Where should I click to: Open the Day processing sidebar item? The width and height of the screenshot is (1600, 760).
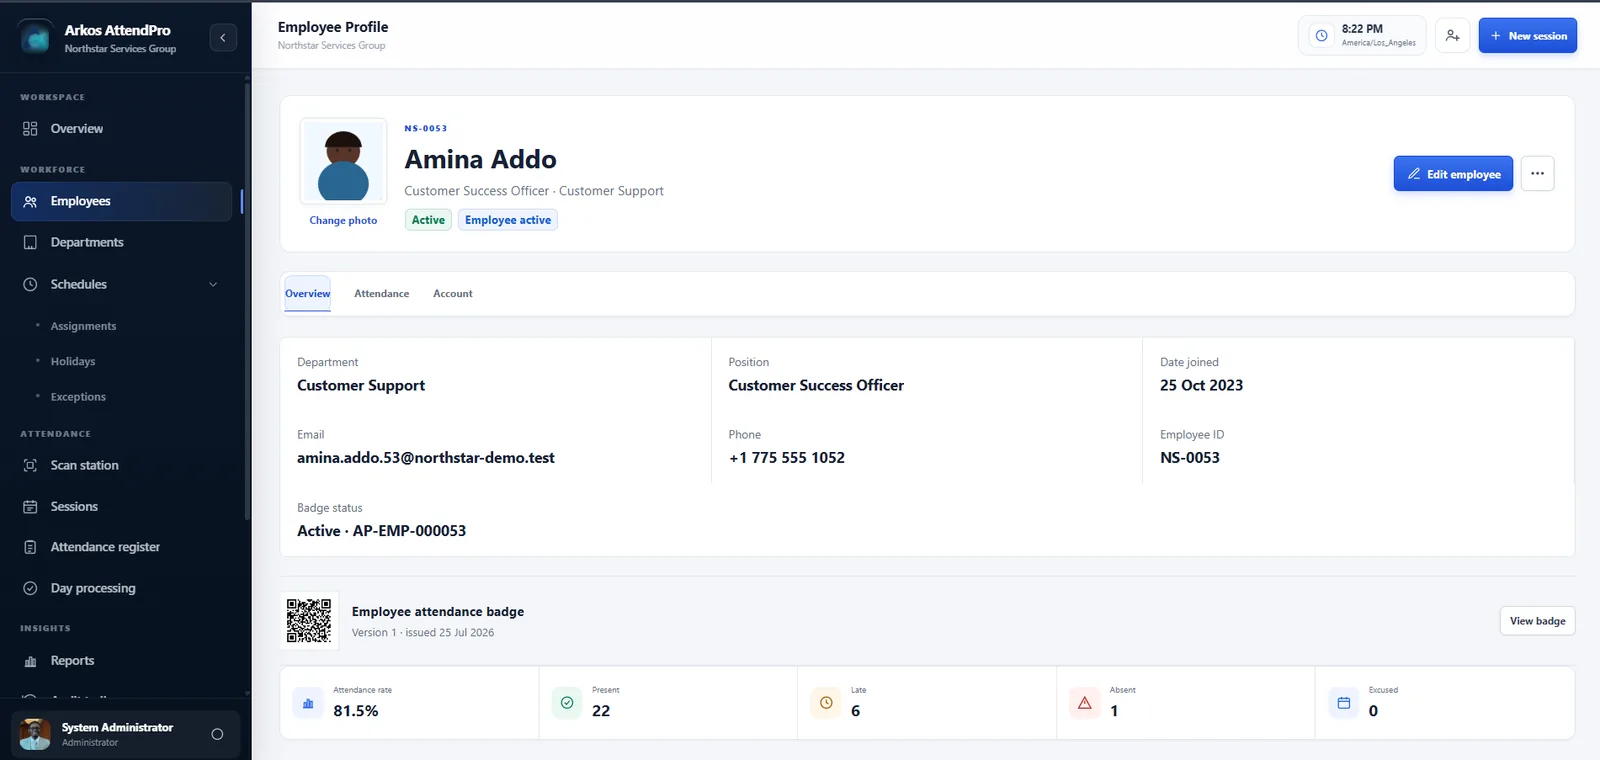[122, 588]
